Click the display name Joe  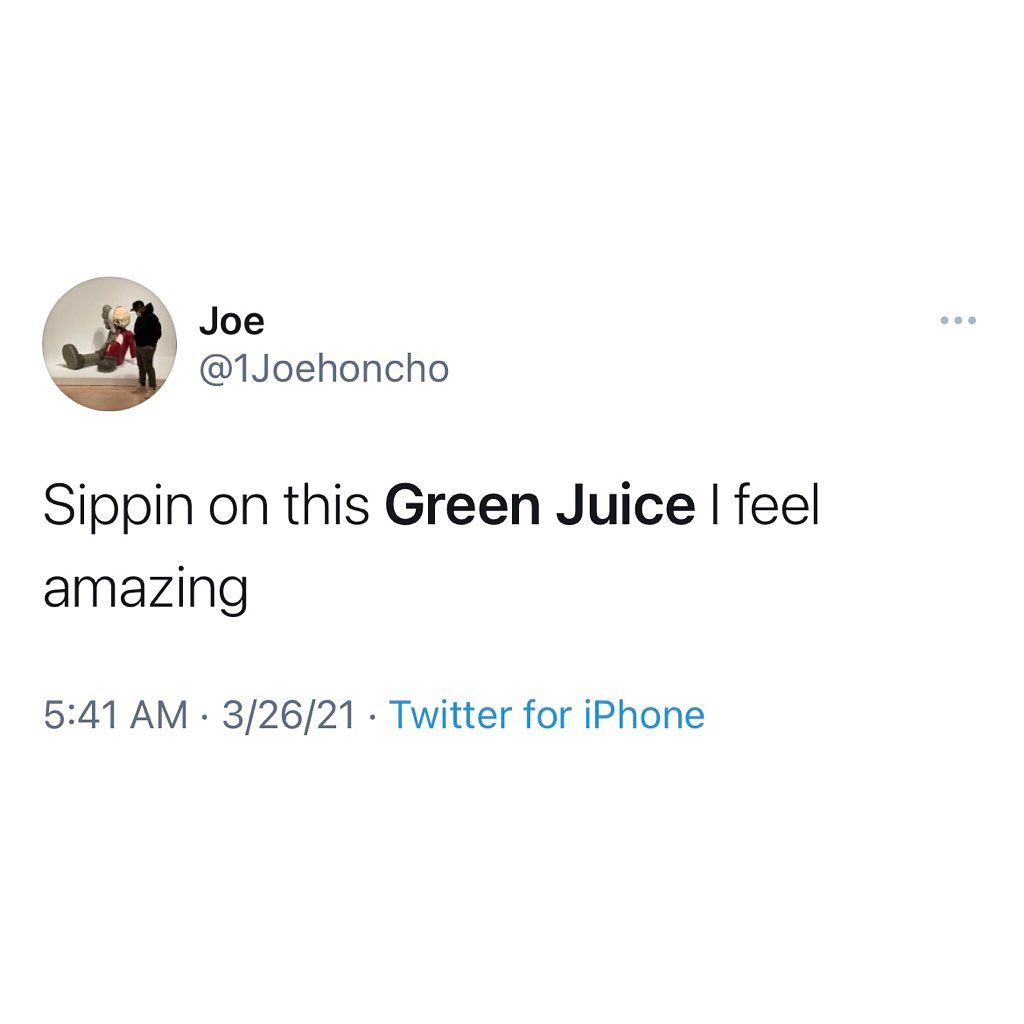click(x=232, y=321)
